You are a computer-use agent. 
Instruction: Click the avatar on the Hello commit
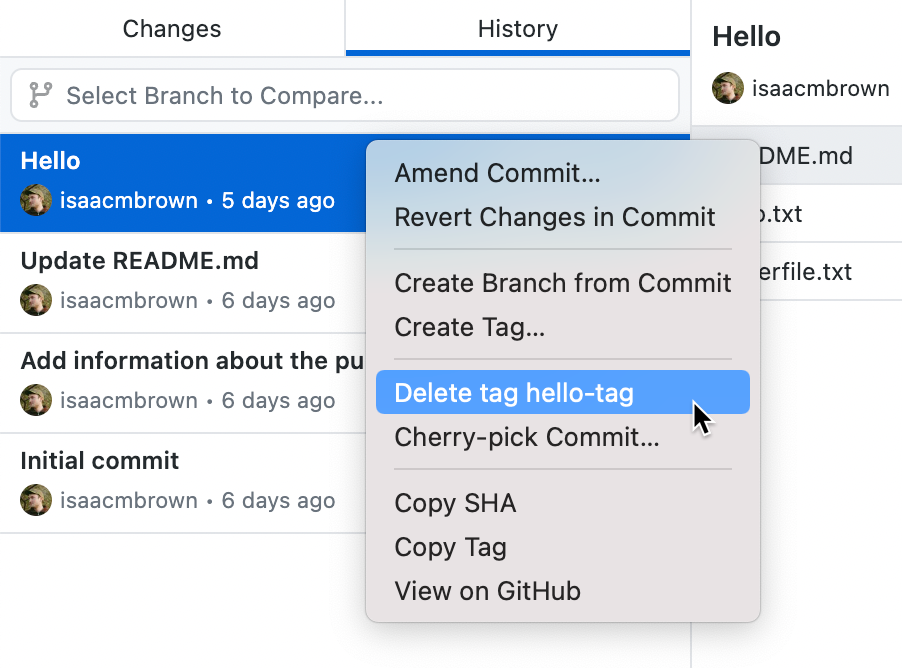click(x=36, y=200)
